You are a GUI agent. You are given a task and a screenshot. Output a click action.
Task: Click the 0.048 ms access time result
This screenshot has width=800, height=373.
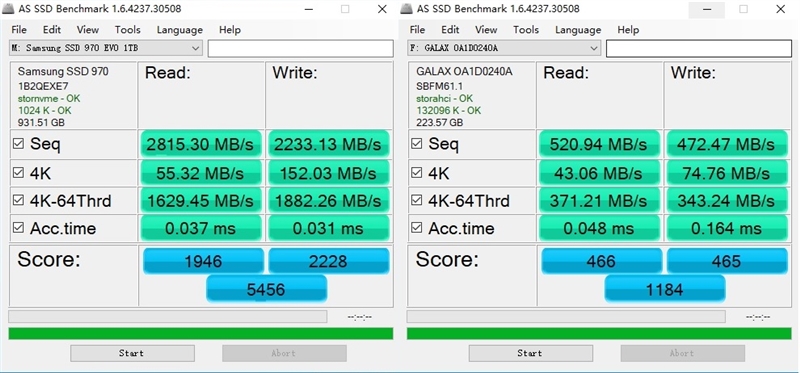[x=599, y=228]
